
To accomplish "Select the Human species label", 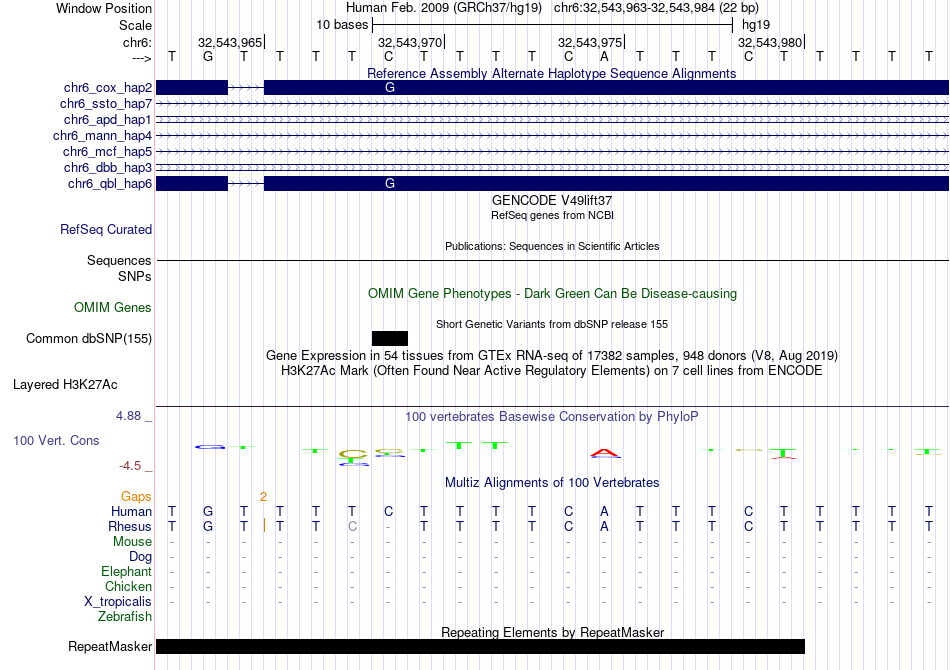I will point(131,512).
